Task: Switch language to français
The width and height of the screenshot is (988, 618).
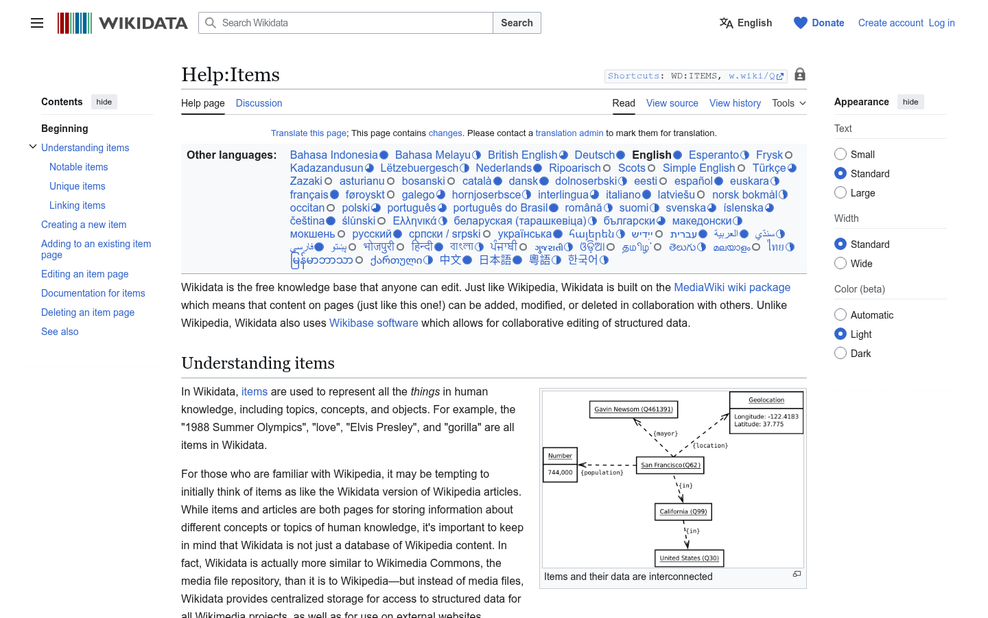Action: coord(309,195)
